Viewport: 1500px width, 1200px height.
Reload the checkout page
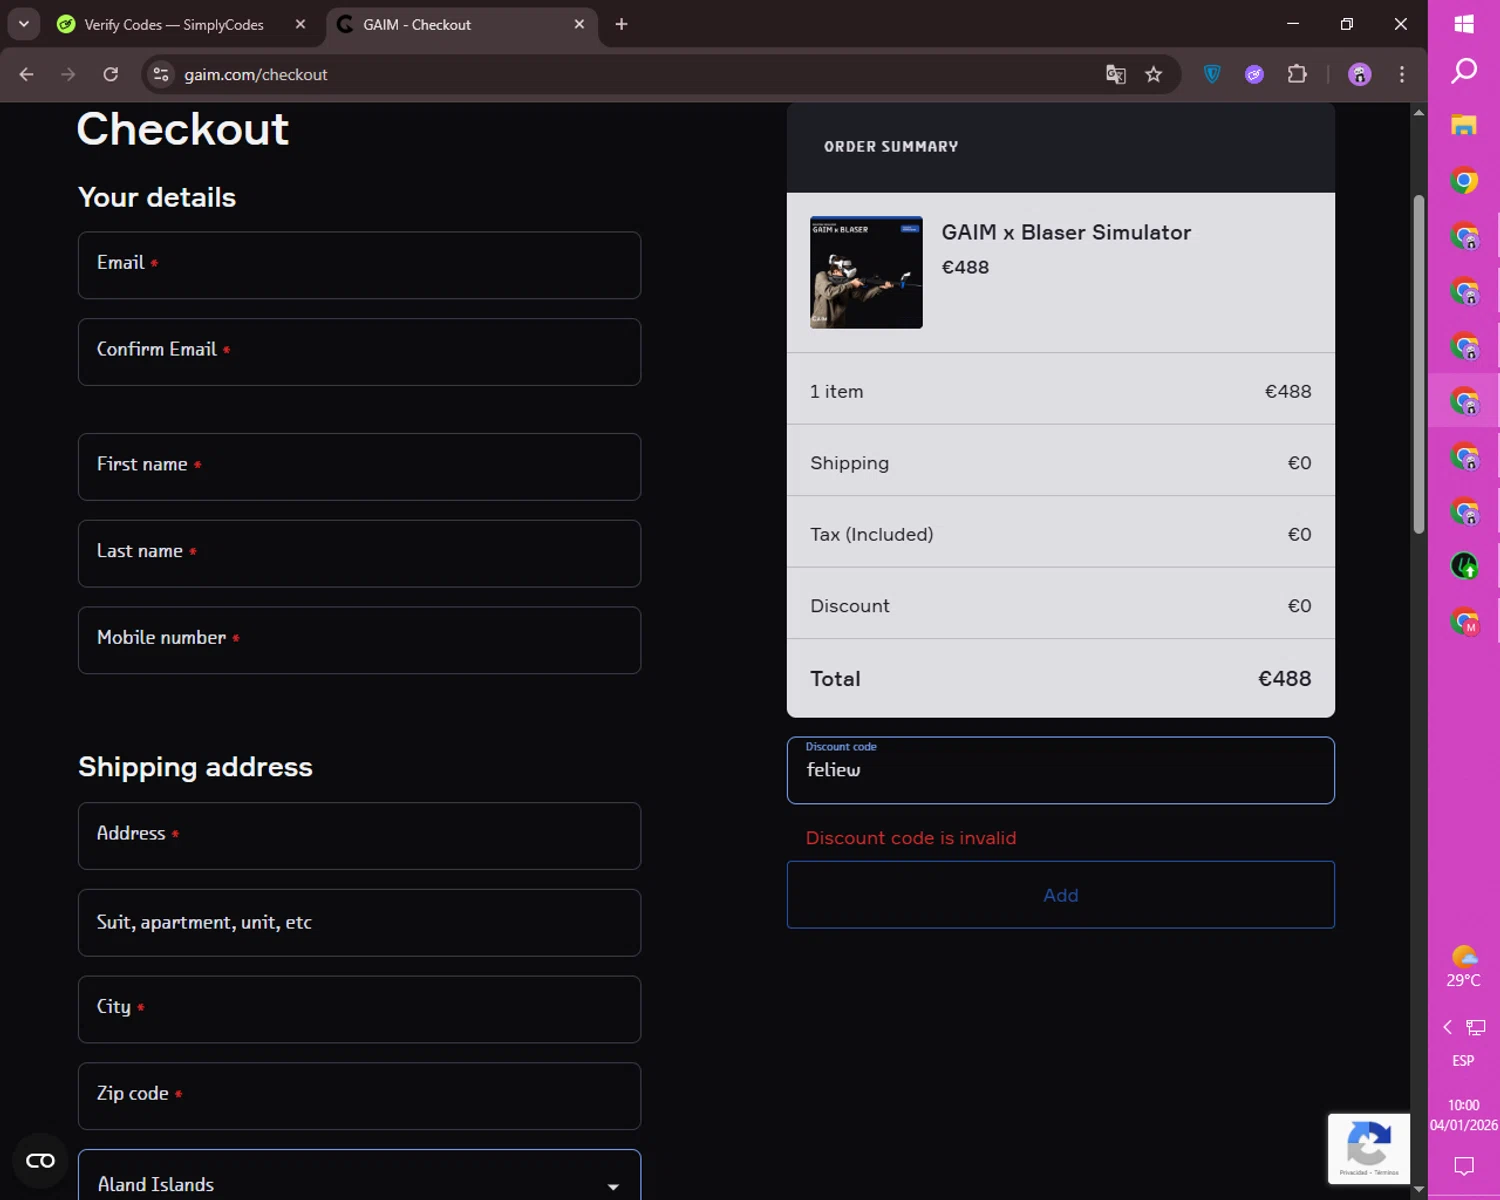point(111,74)
